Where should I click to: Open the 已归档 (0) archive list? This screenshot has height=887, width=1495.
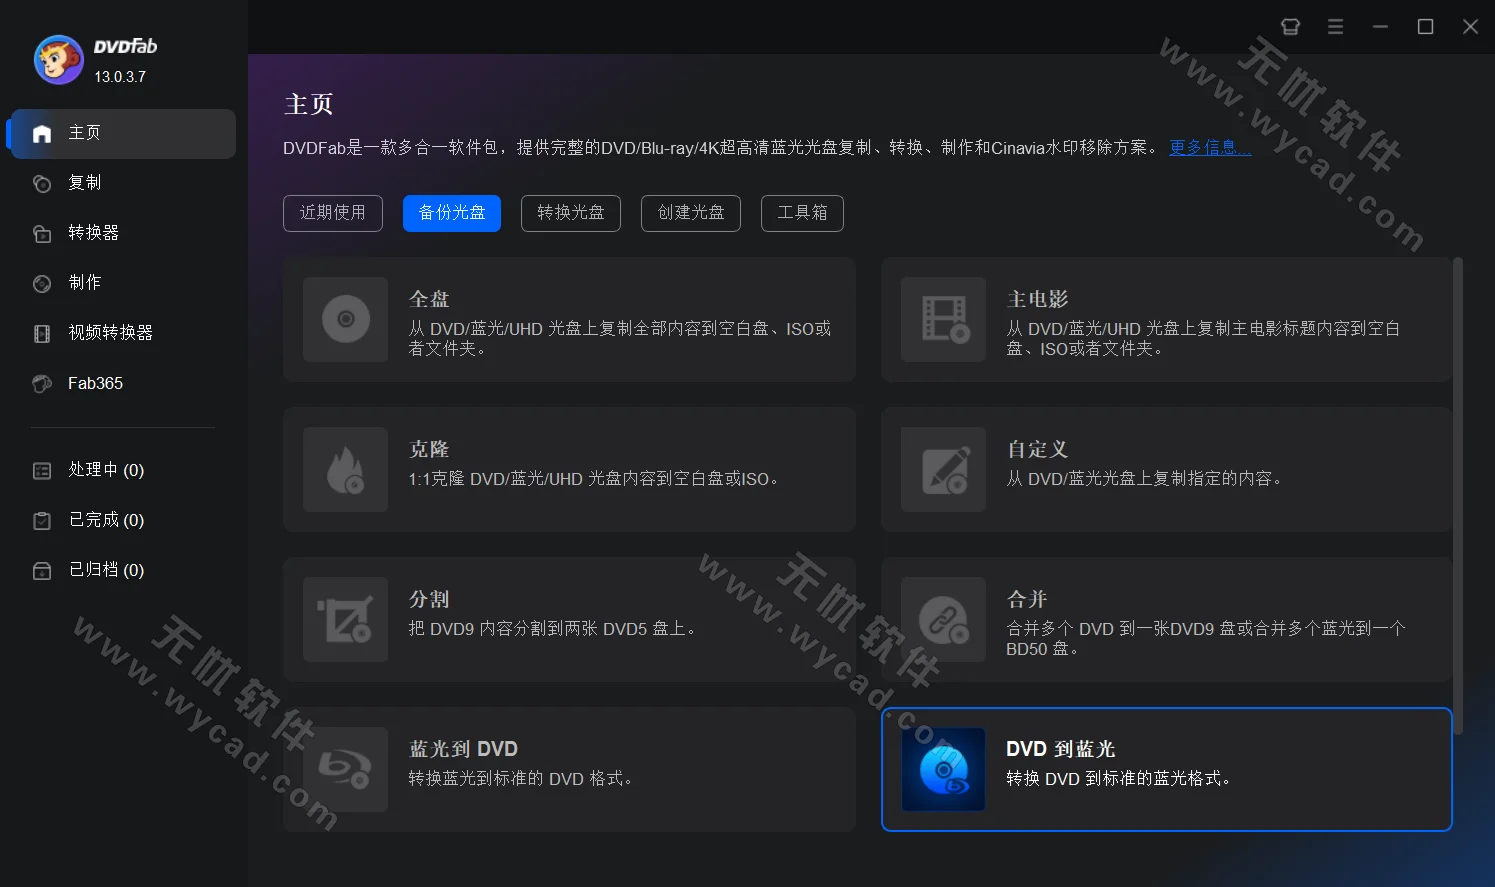pos(105,569)
